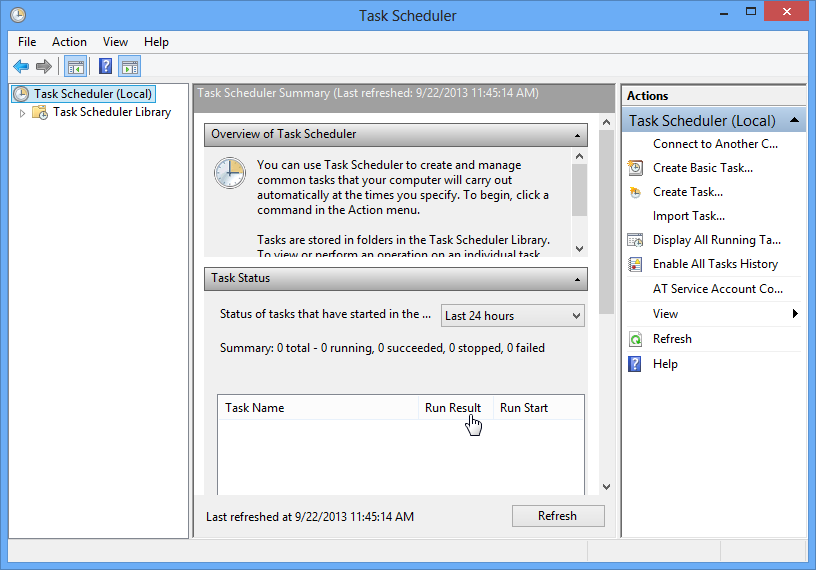Collapse the Task Status section
The height and width of the screenshot is (570, 816).
pos(578,279)
